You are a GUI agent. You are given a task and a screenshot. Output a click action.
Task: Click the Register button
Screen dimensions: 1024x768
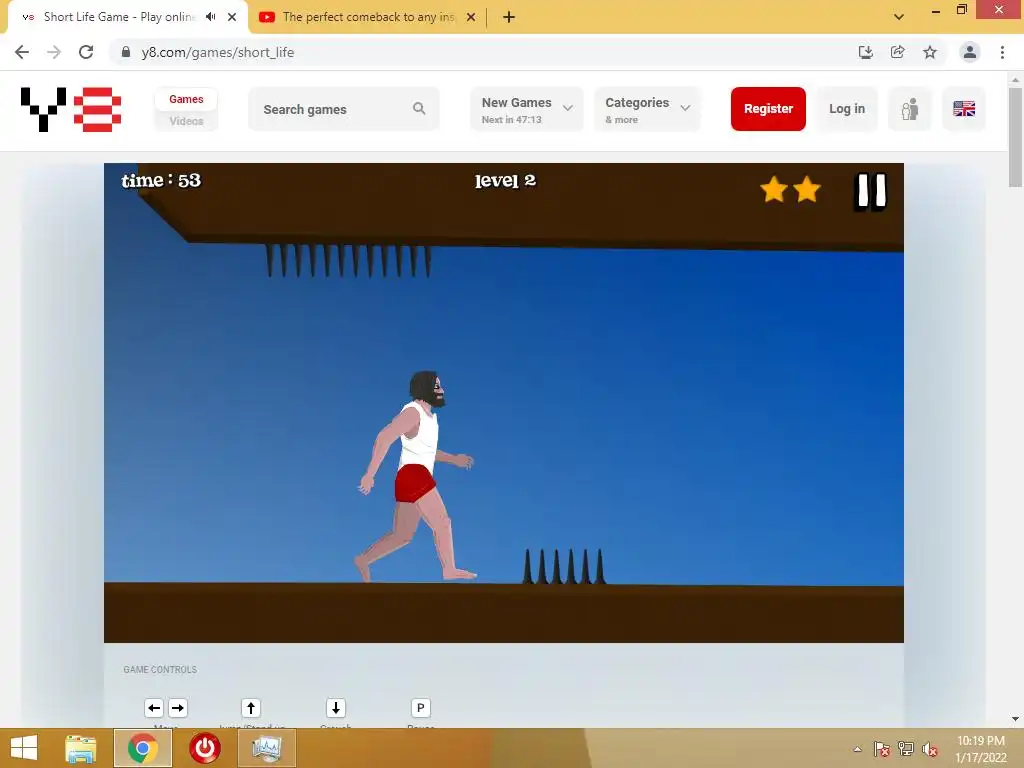tap(768, 108)
